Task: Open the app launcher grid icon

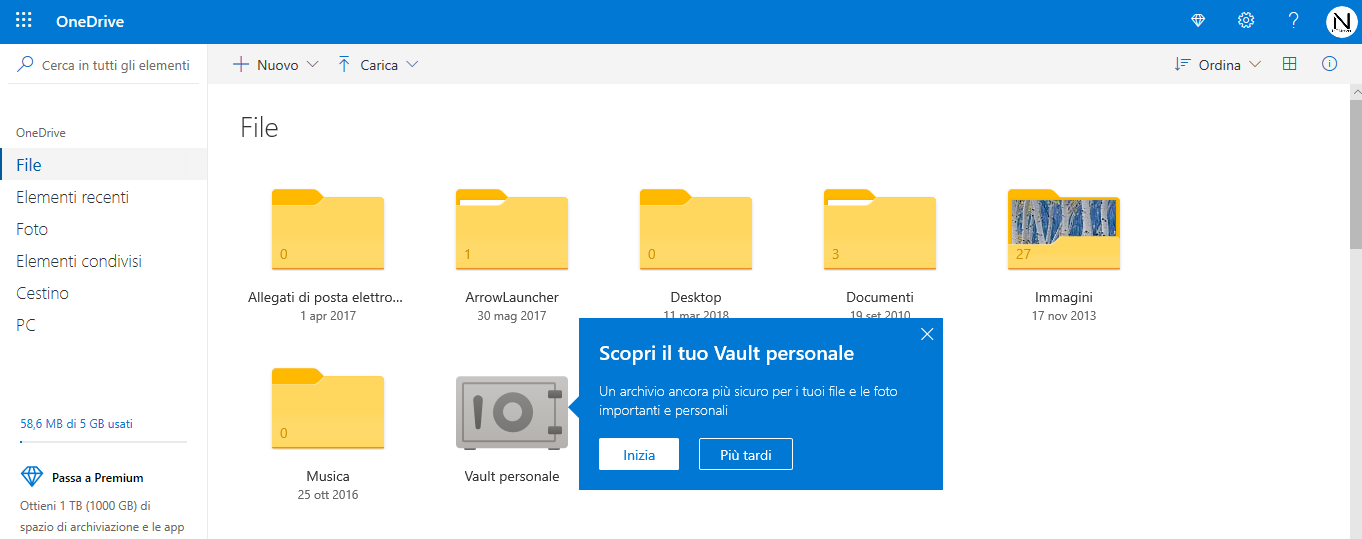Action: click(x=24, y=21)
